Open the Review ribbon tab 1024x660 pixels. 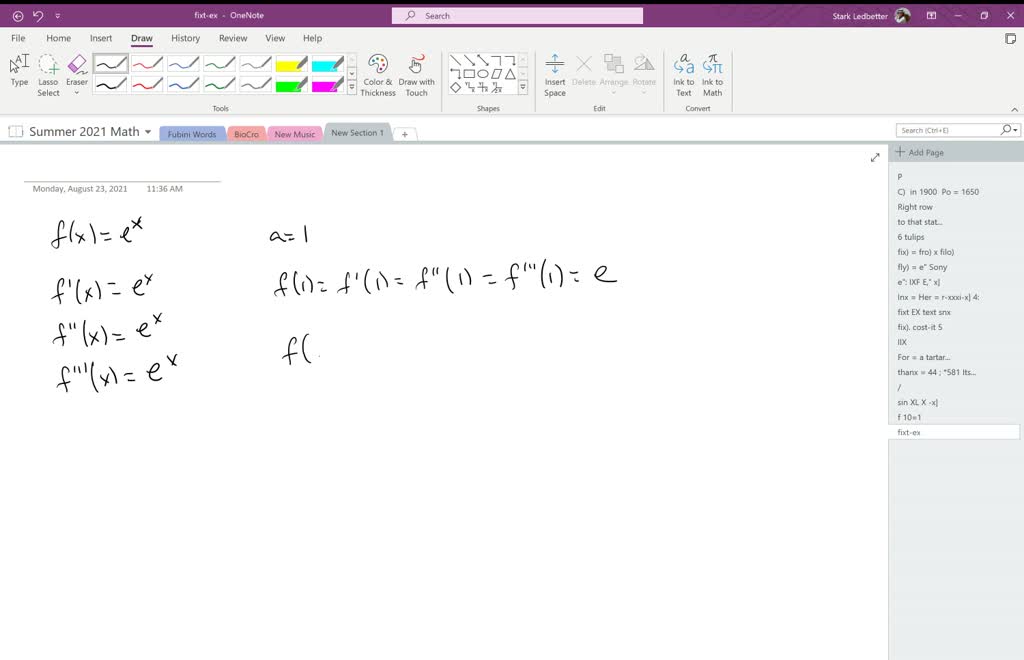232,38
